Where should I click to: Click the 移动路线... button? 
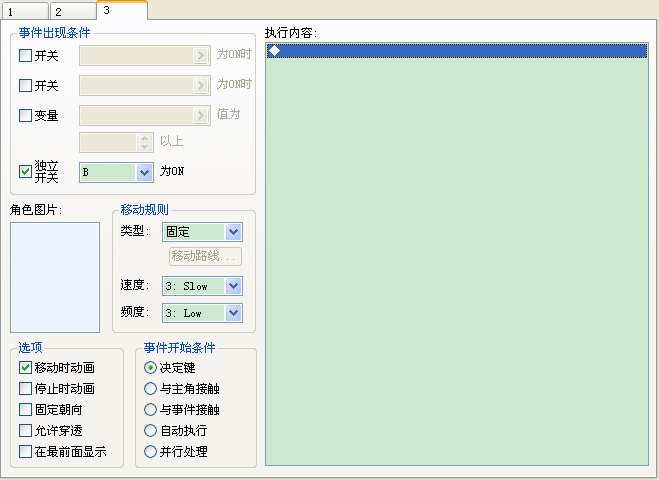(205, 256)
